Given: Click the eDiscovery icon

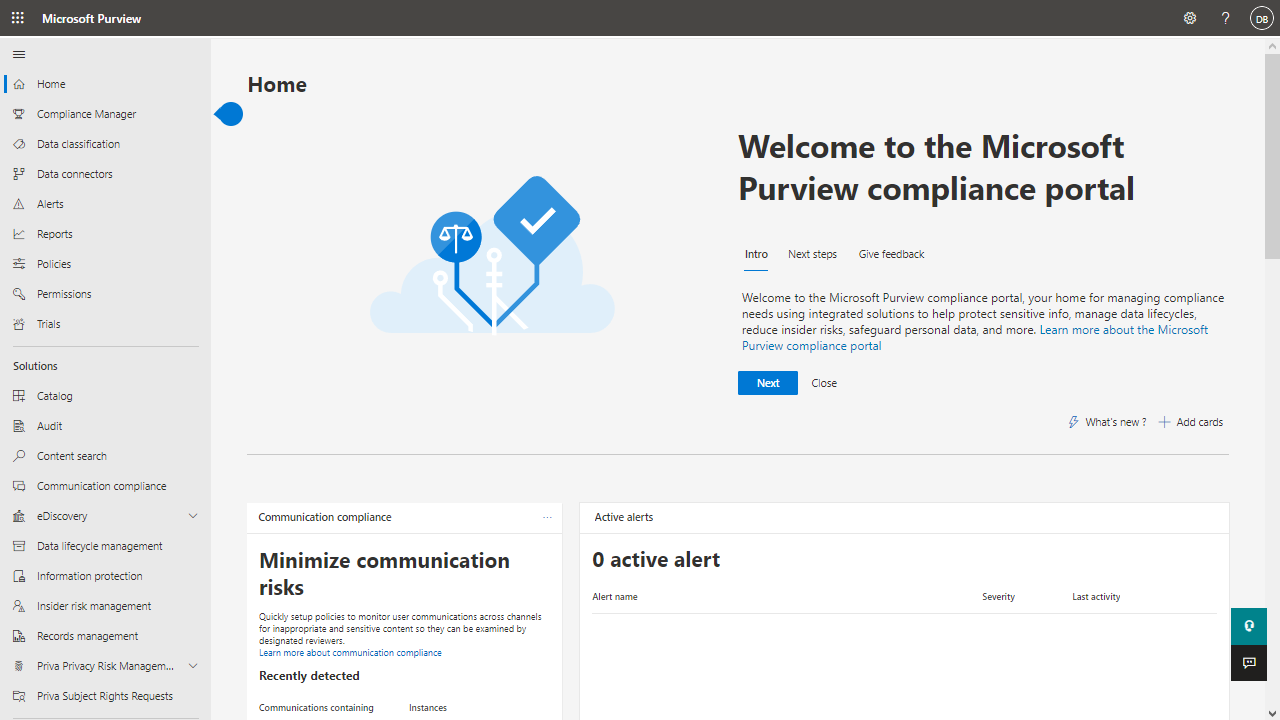Looking at the screenshot, I should [x=19, y=516].
